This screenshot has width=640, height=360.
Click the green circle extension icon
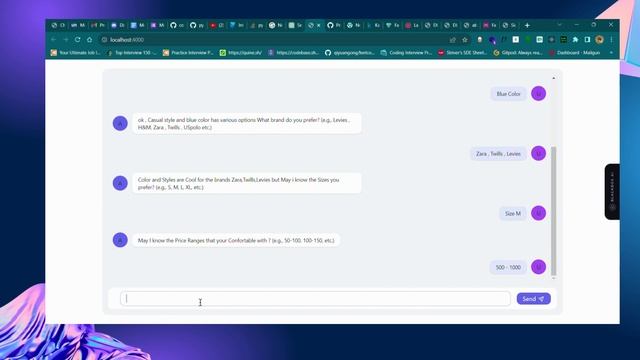tap(528, 40)
